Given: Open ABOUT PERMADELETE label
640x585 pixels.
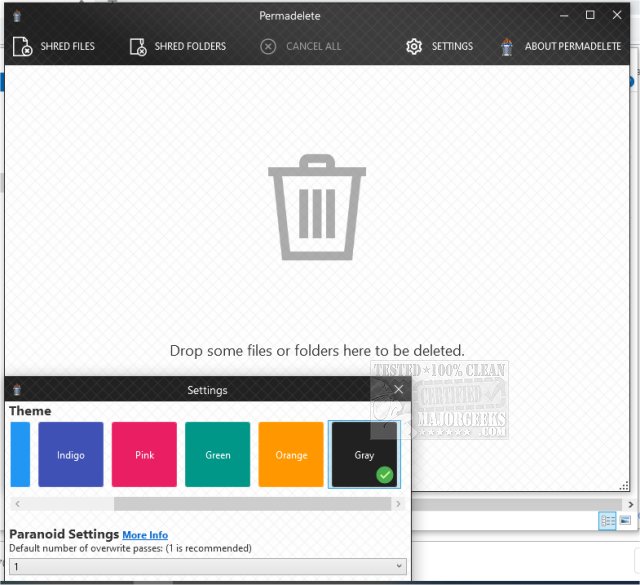Looking at the screenshot, I should [573, 46].
